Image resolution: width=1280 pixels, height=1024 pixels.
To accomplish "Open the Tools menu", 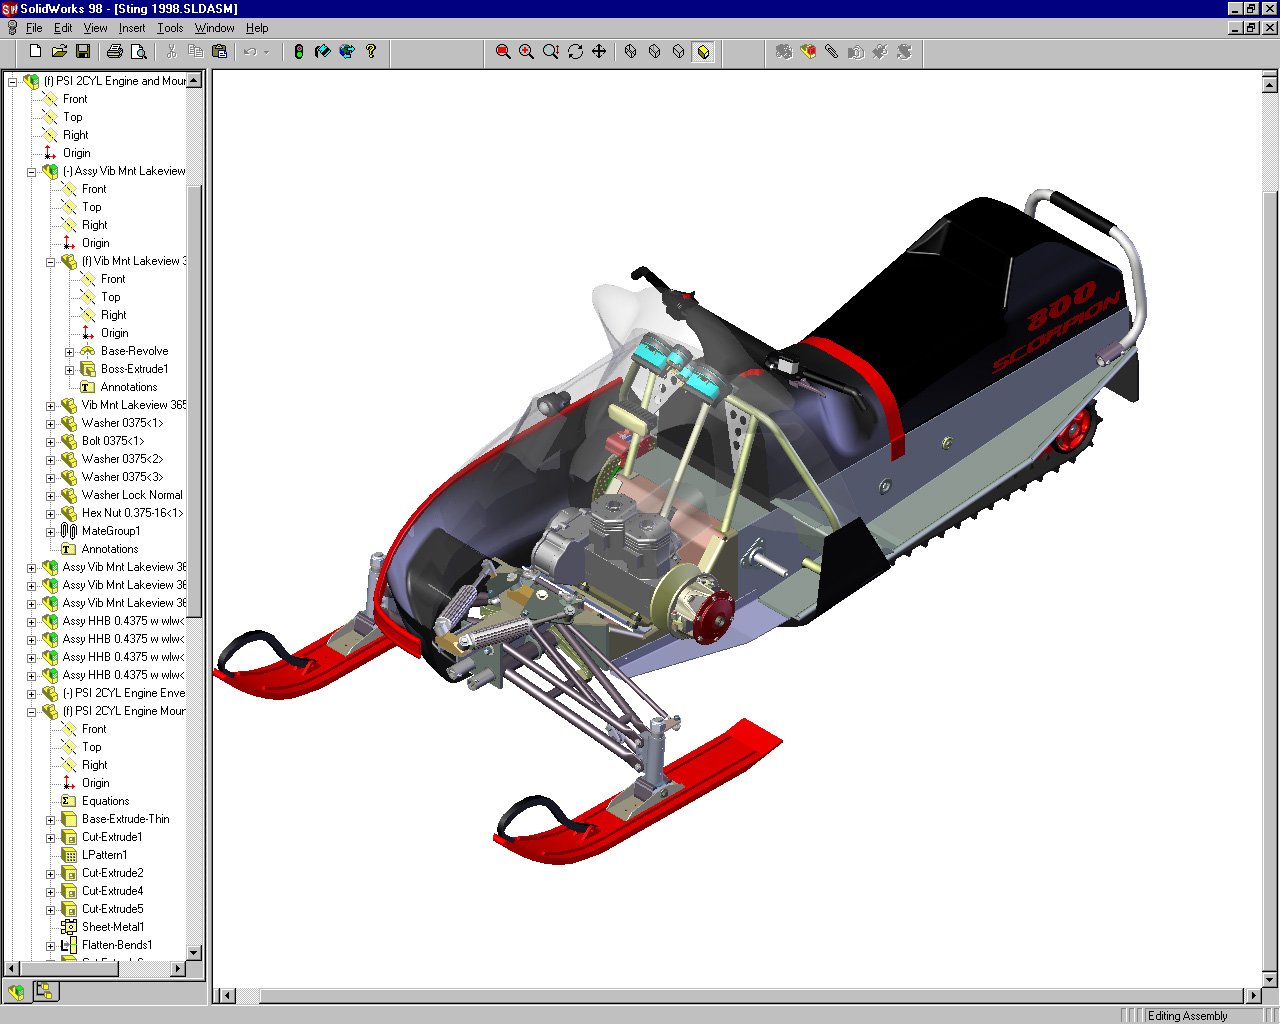I will [170, 28].
